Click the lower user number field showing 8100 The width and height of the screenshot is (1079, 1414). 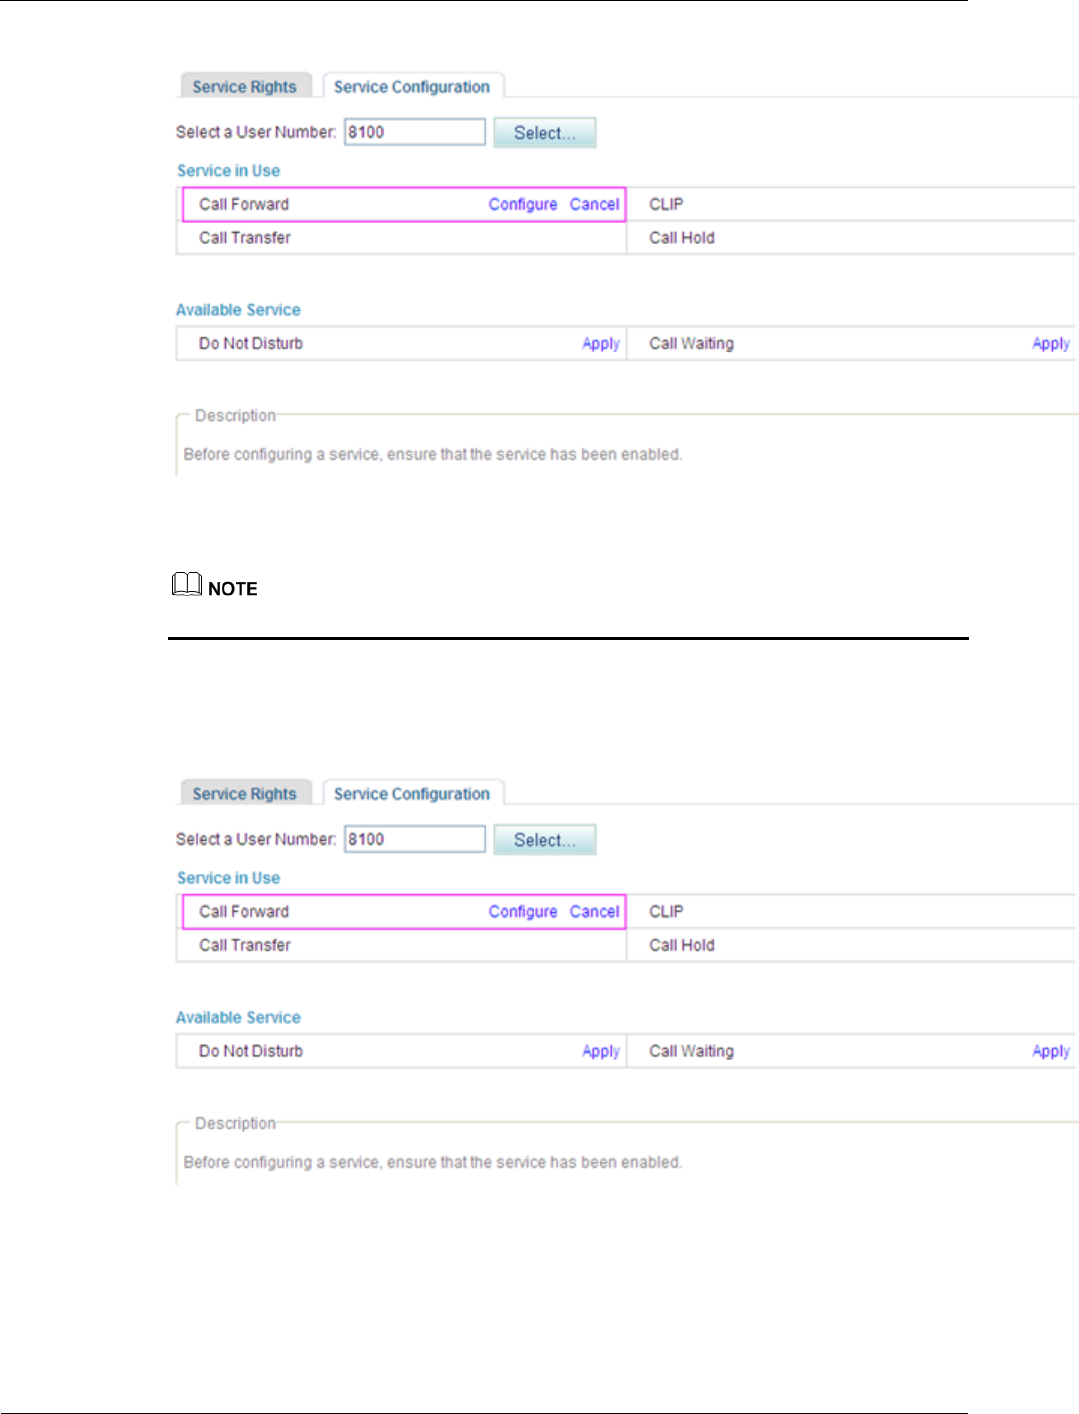pos(415,839)
